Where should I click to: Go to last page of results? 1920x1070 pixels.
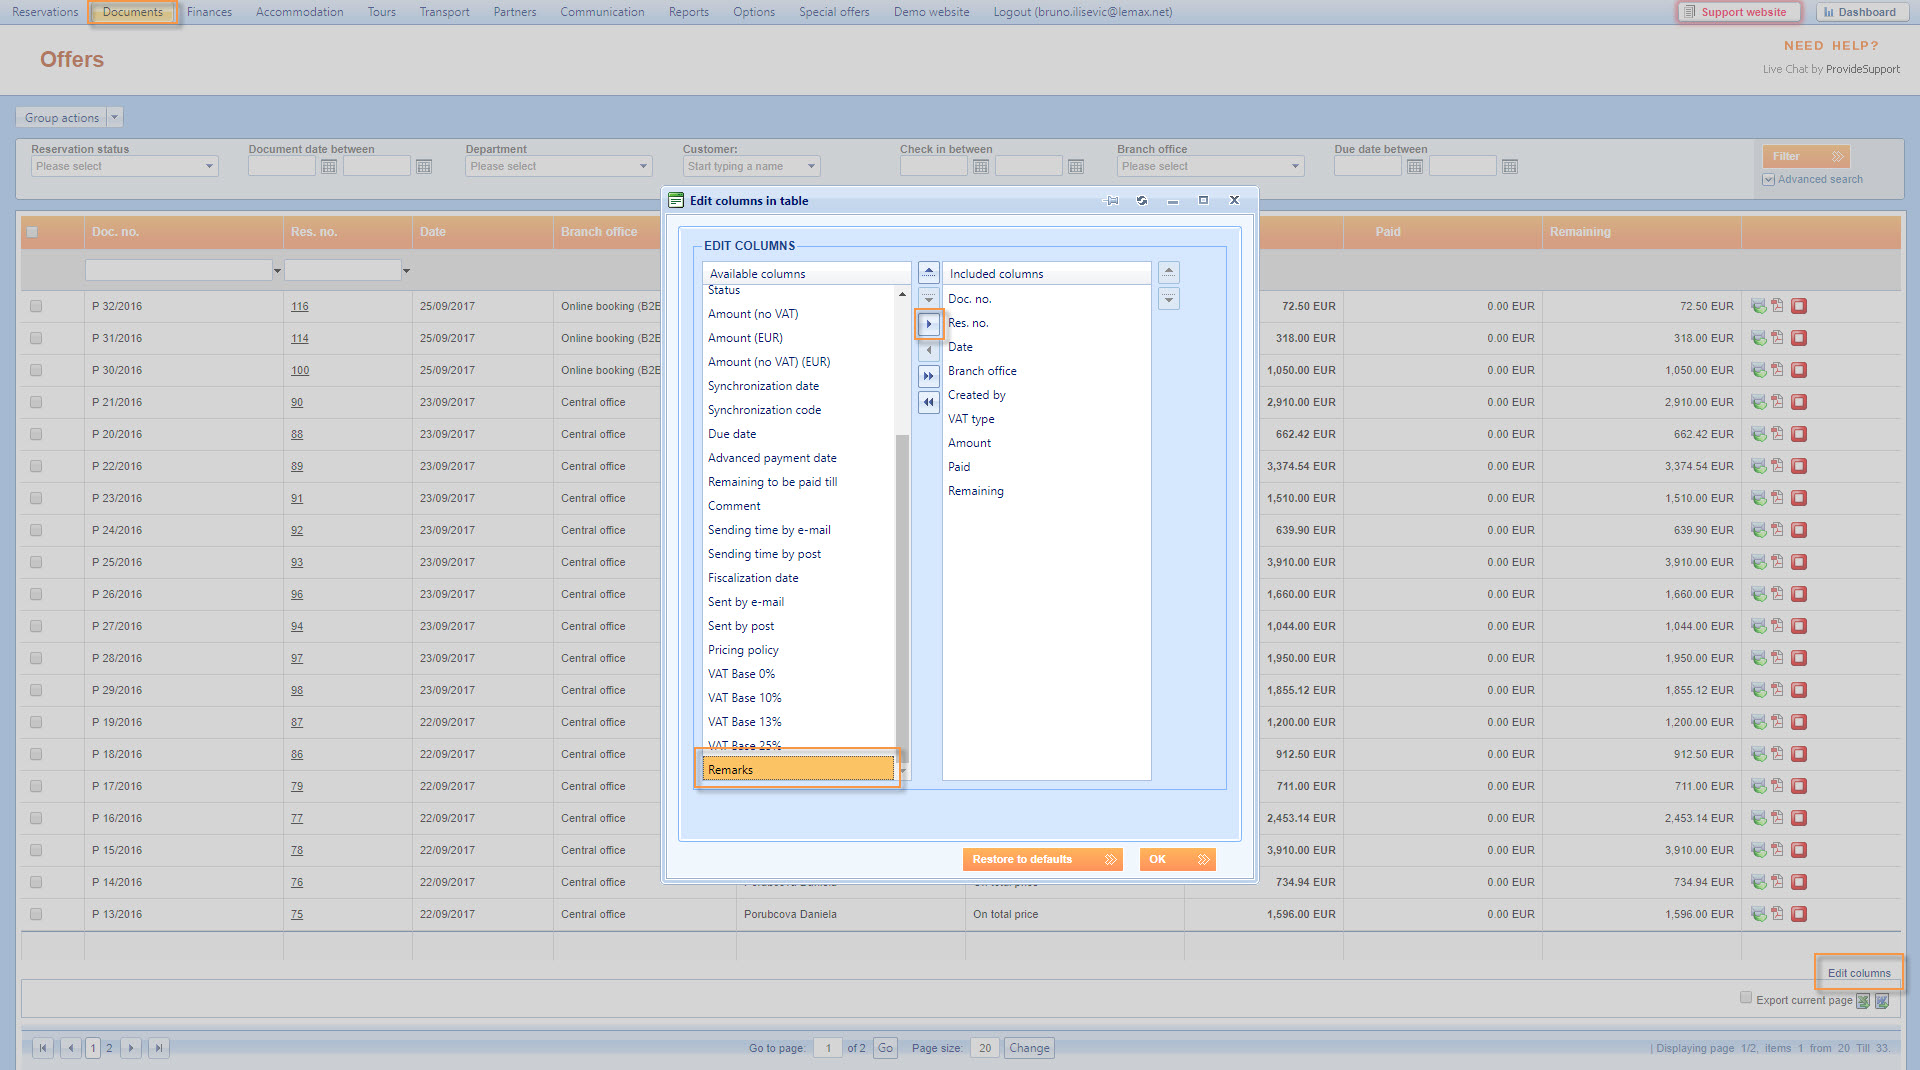pos(159,1048)
